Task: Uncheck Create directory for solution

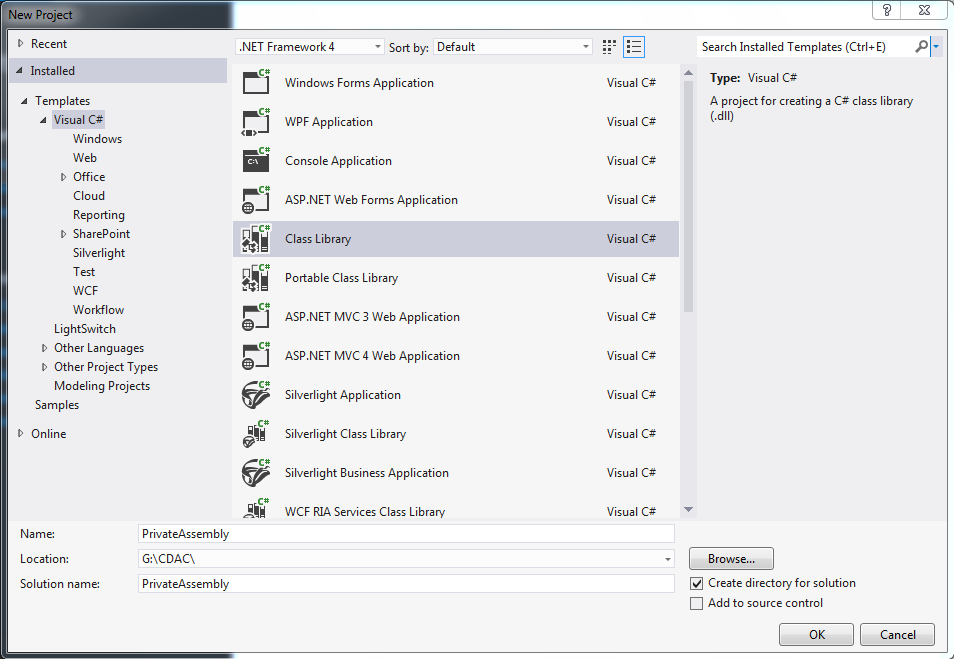Action: [x=697, y=583]
